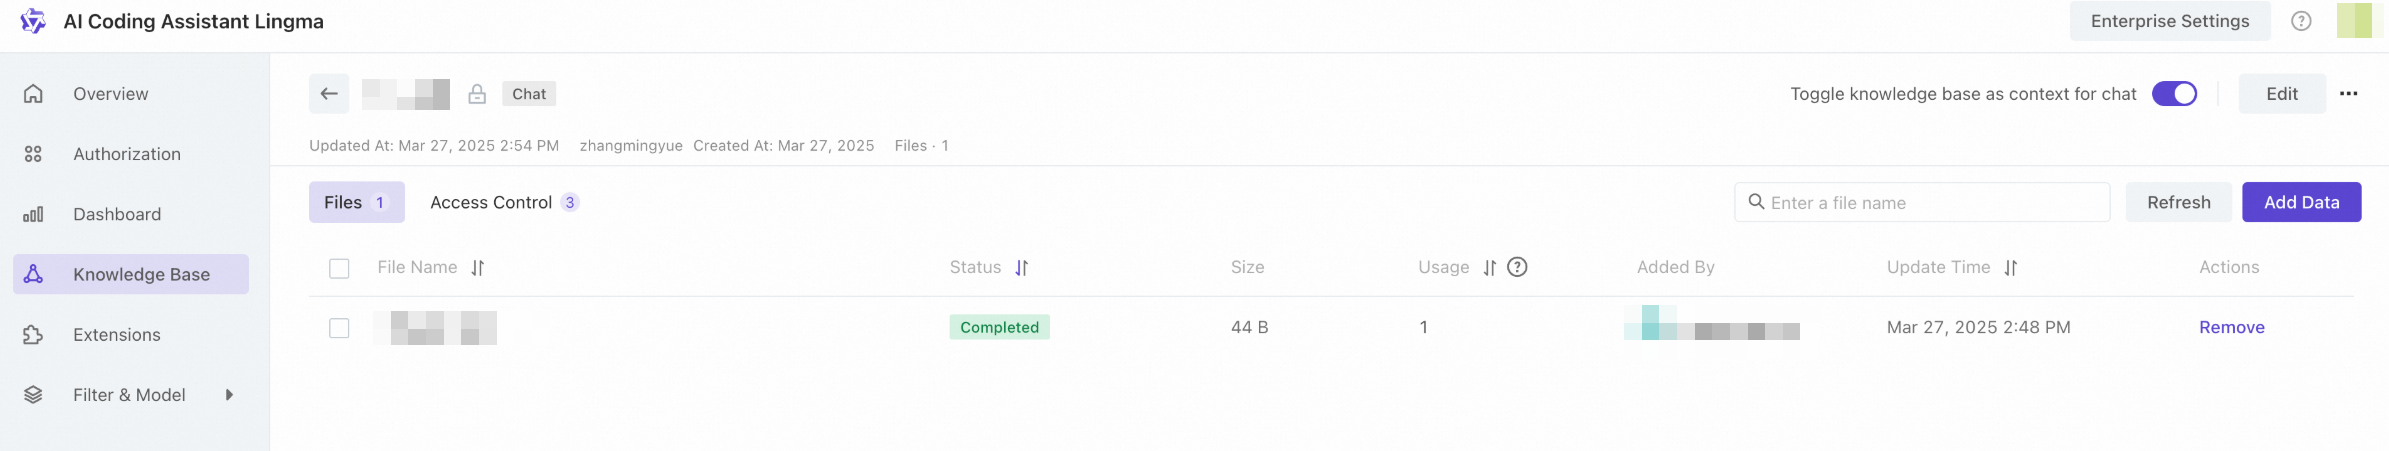Viewport: 2389px width, 451px height.
Task: Click the Enter a file name search field
Action: 1930,203
